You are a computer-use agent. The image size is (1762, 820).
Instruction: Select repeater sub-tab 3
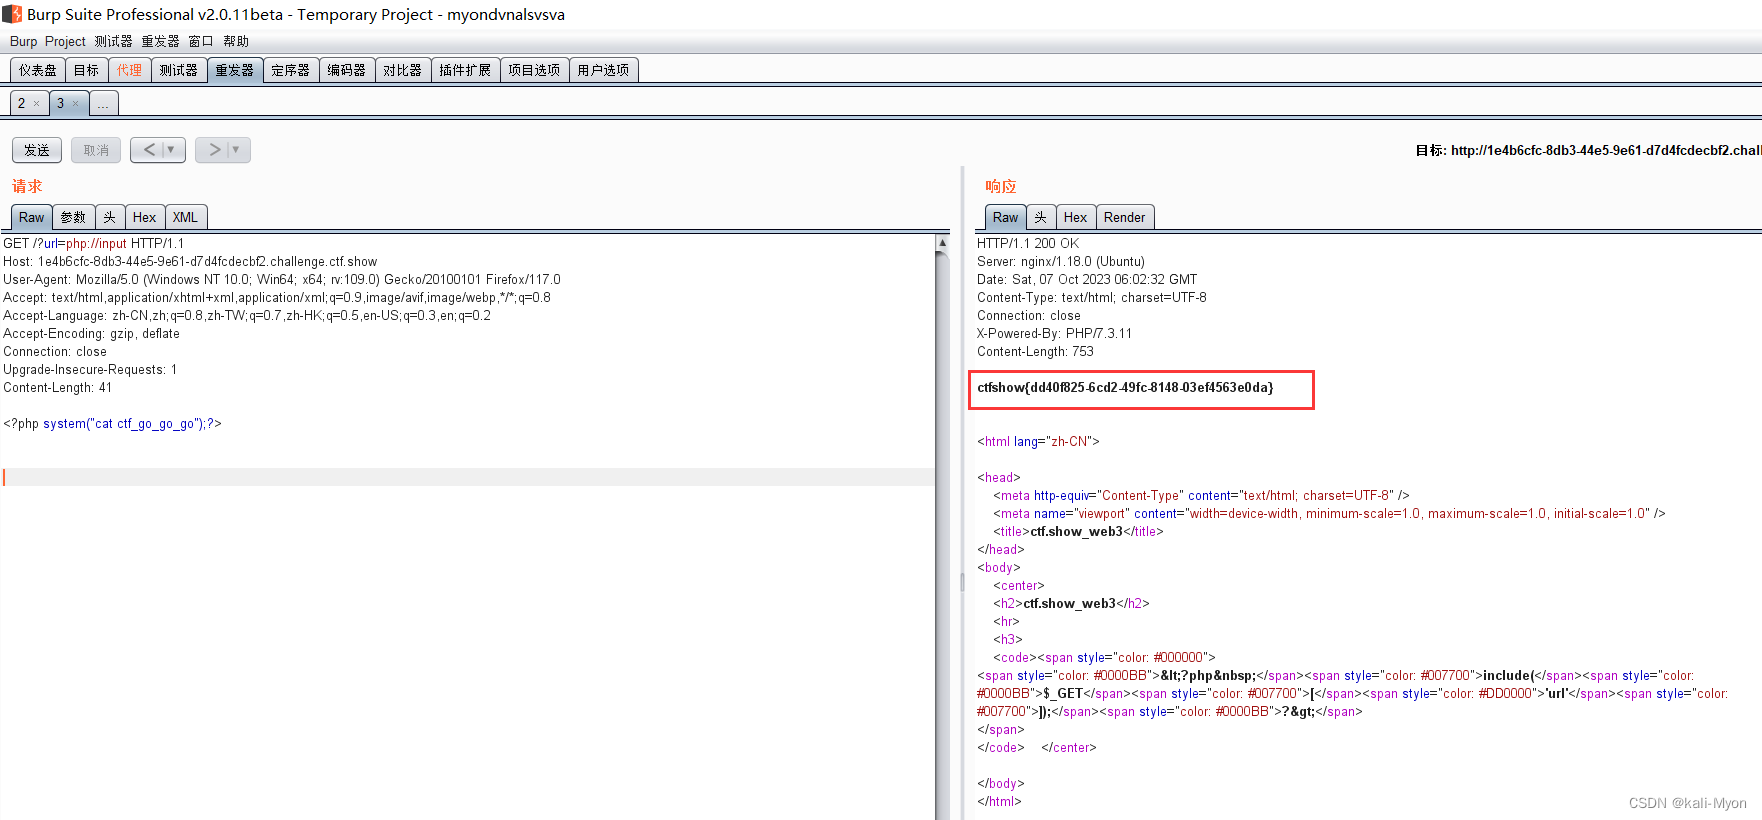[x=60, y=104]
